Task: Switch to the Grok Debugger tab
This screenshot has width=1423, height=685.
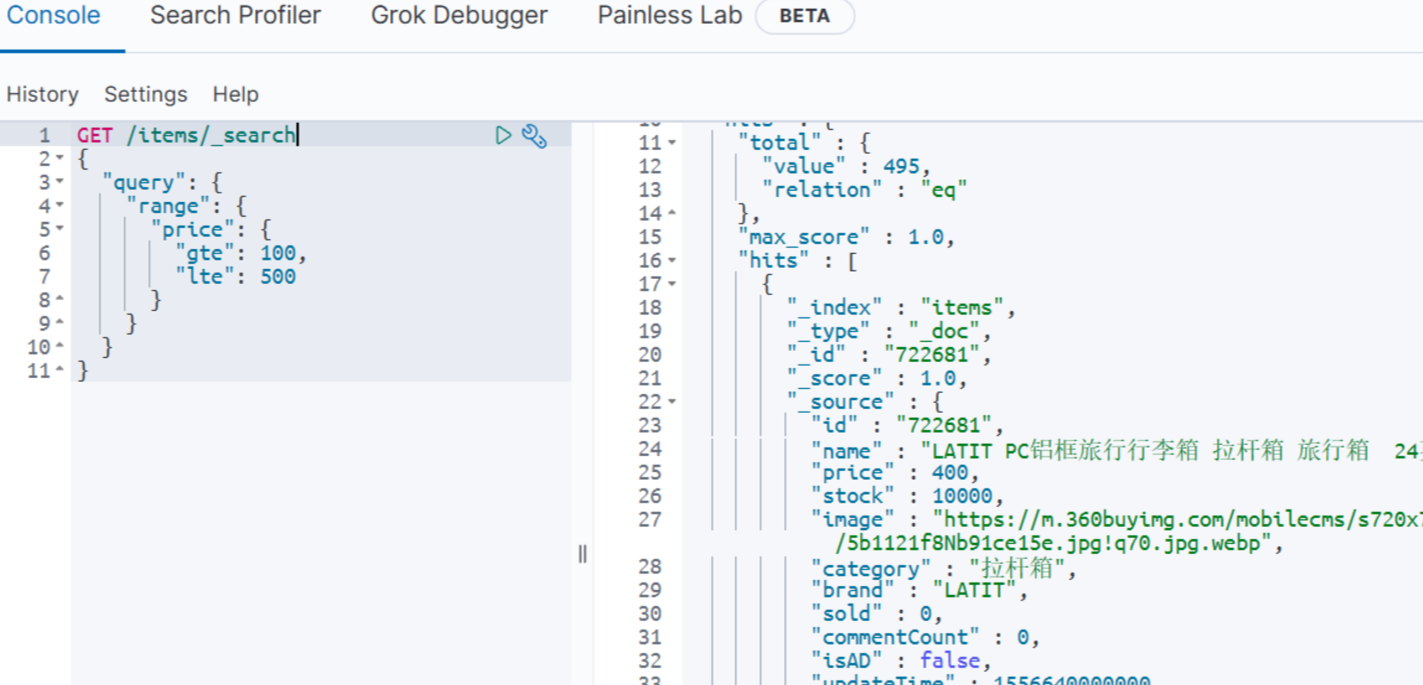Action: pyautogui.click(x=459, y=16)
